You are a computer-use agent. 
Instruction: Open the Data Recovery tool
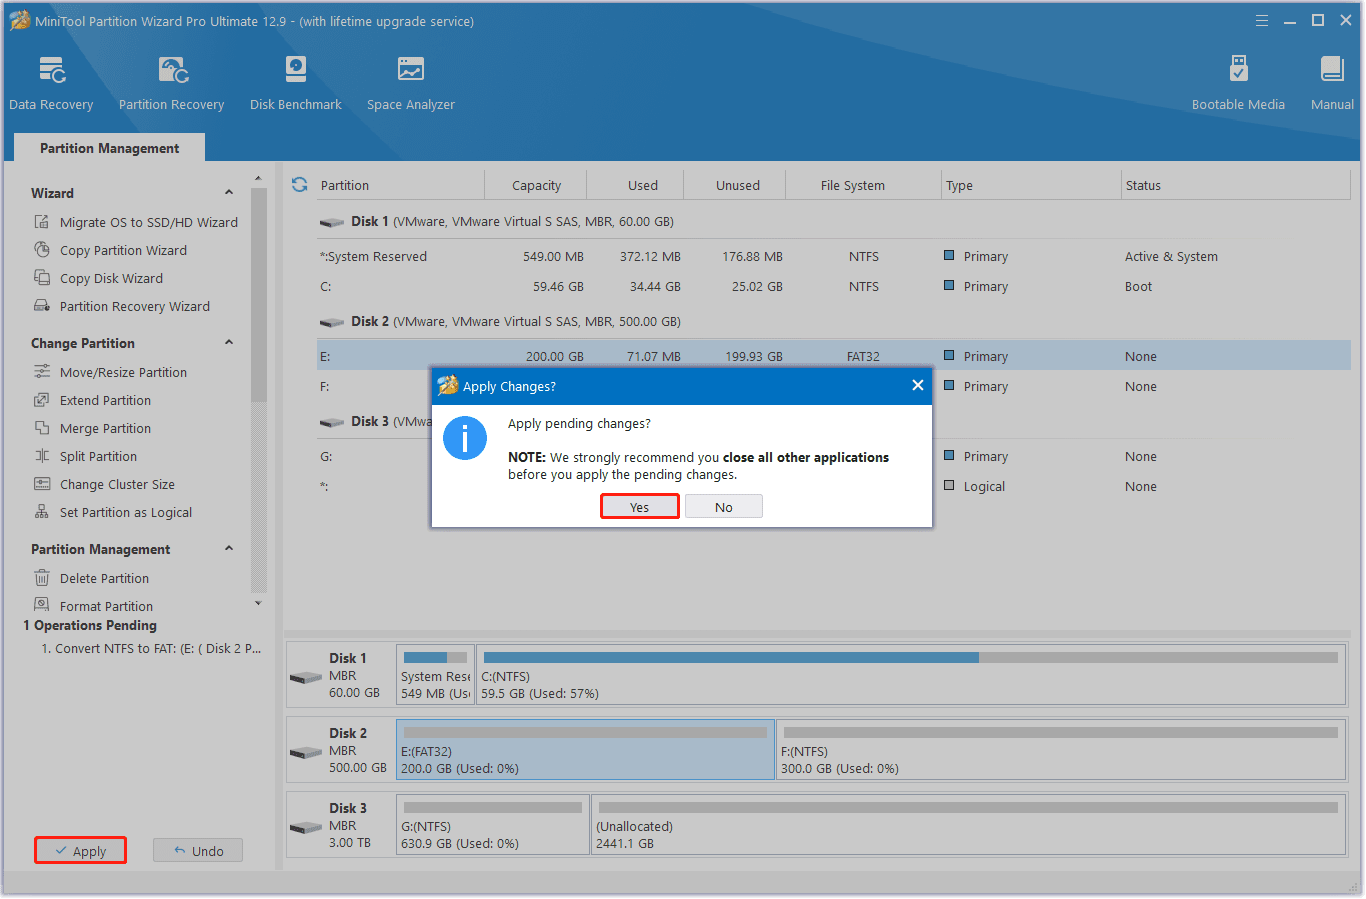point(51,84)
